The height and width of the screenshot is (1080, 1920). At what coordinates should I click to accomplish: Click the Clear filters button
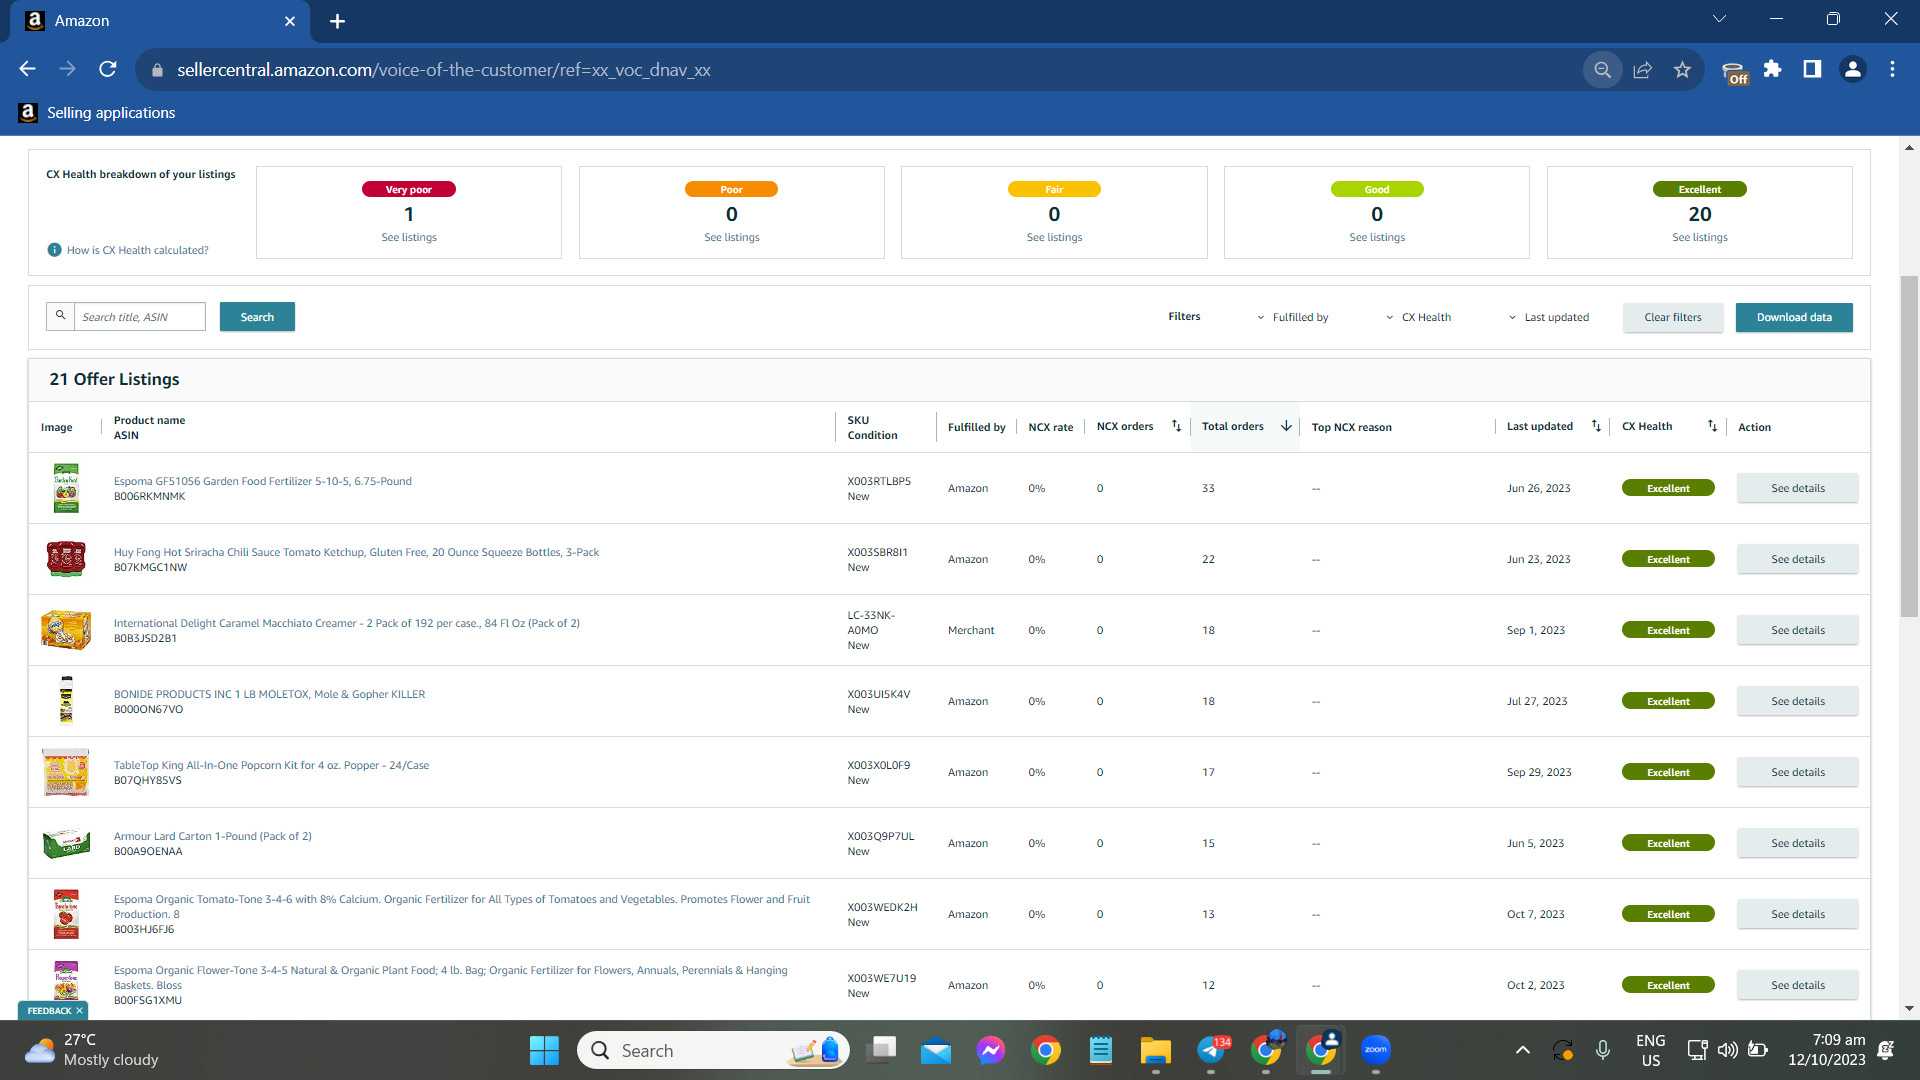1673,317
